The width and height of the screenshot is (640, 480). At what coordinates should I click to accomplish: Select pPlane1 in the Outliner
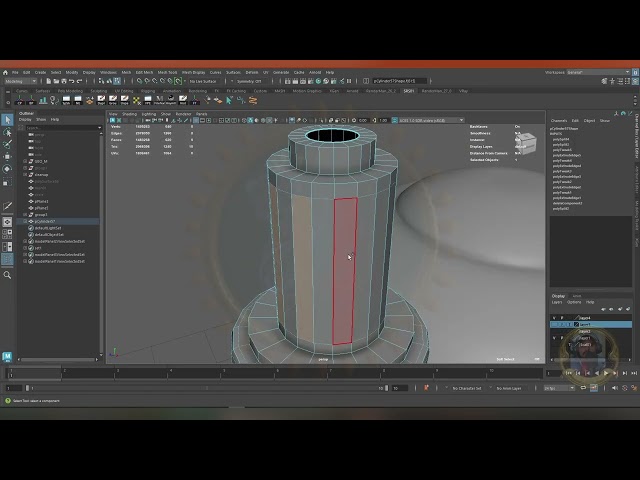42,201
